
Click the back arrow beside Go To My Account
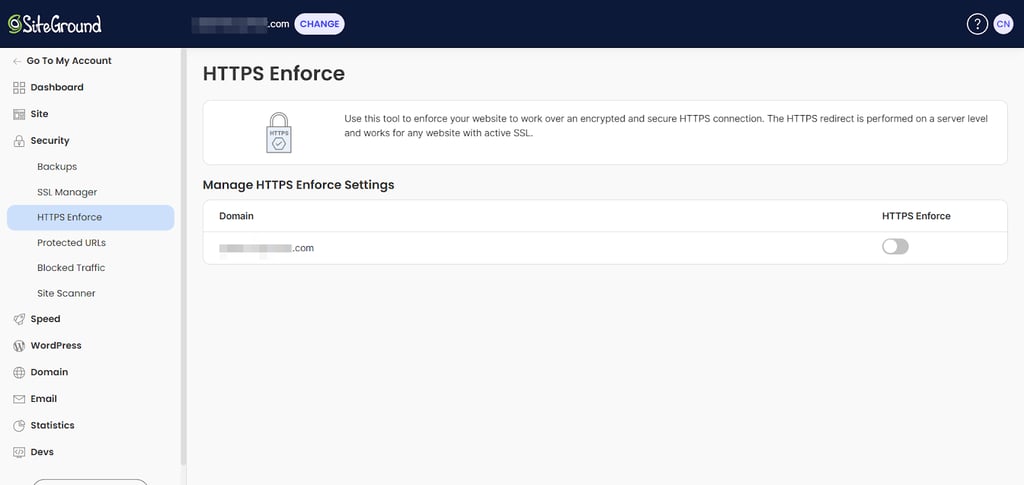(x=17, y=61)
